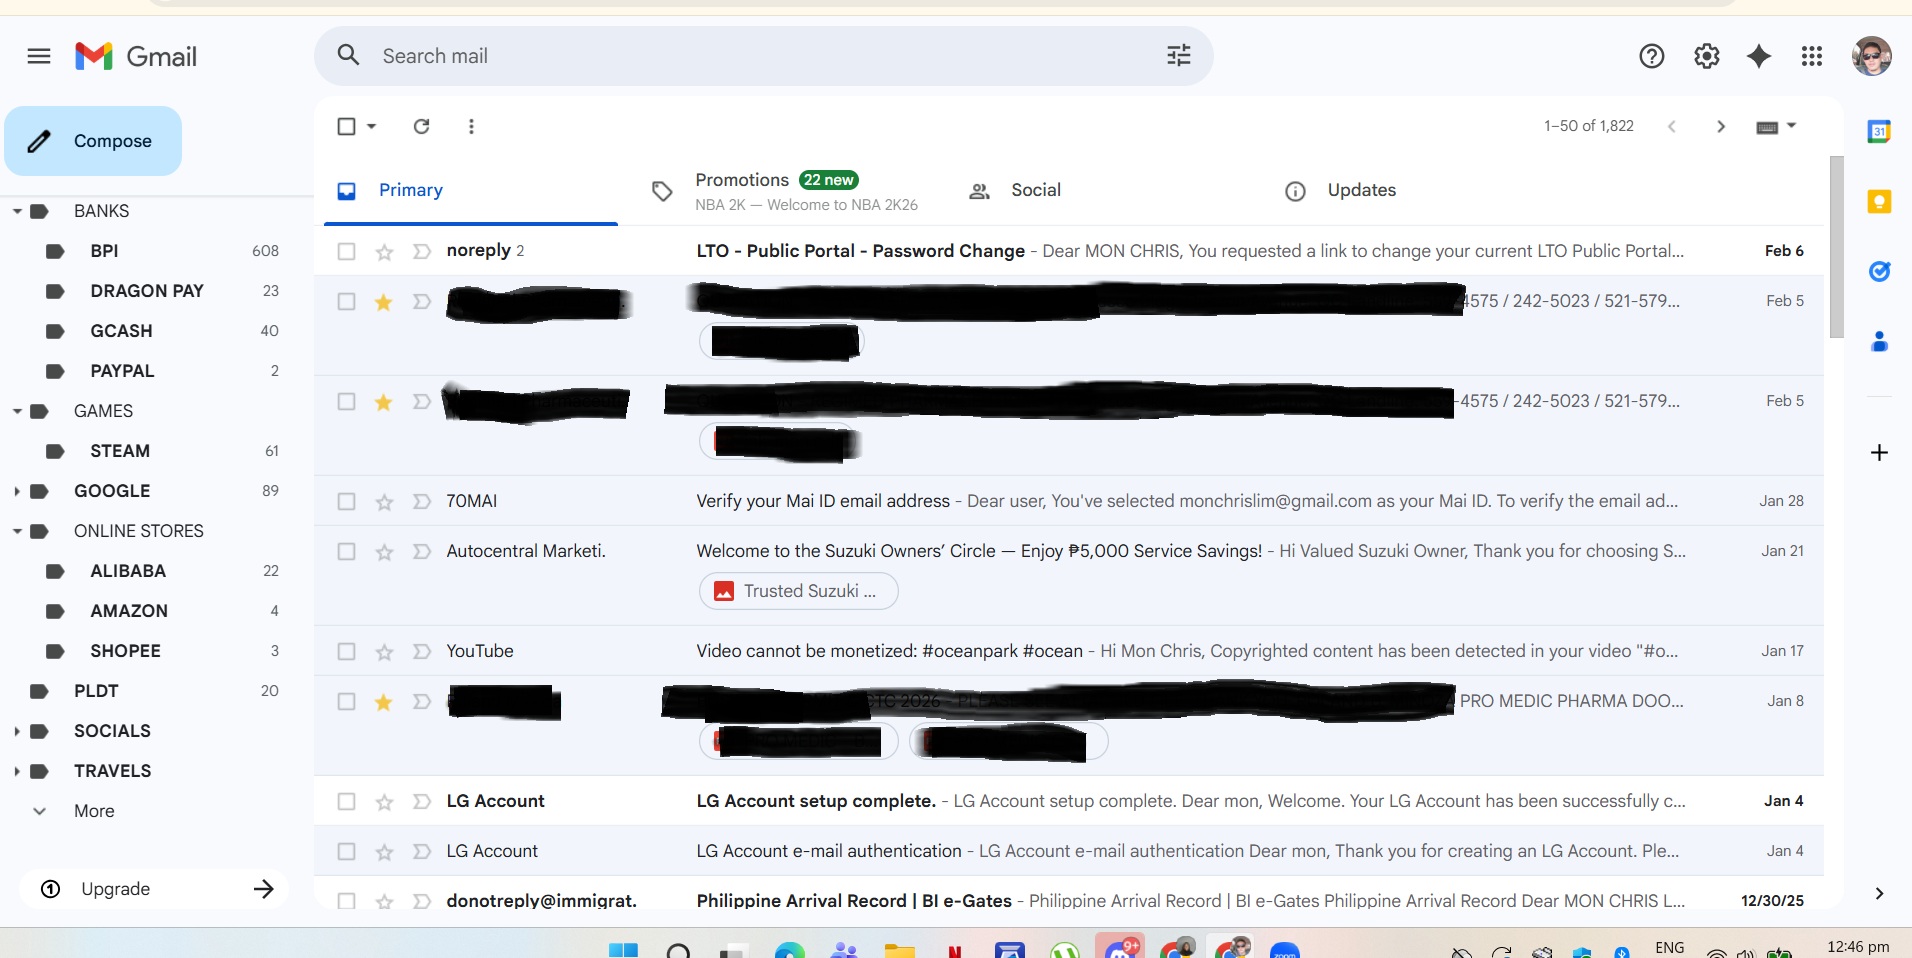Star the Autocentral Marketi. email

384,551
